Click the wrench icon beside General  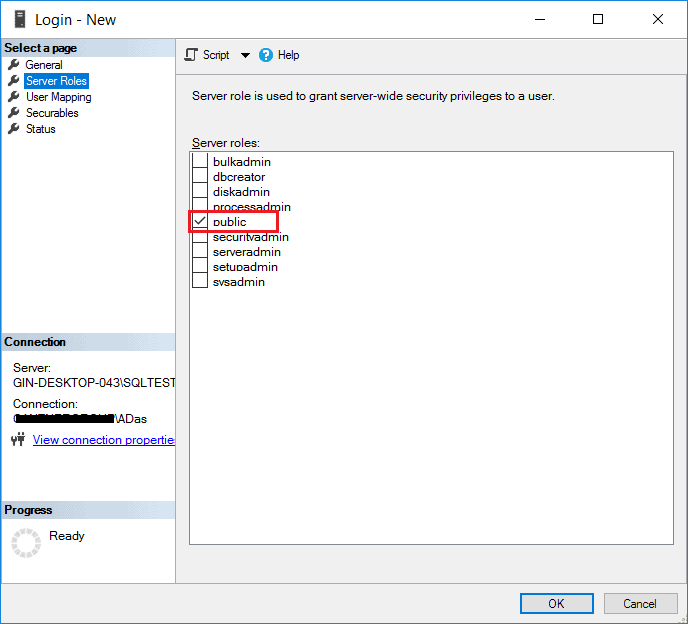pos(14,65)
